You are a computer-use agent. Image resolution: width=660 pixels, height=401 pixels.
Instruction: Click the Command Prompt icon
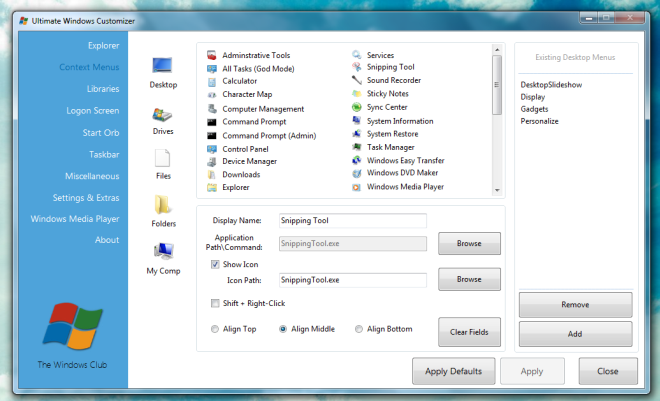(x=212, y=122)
